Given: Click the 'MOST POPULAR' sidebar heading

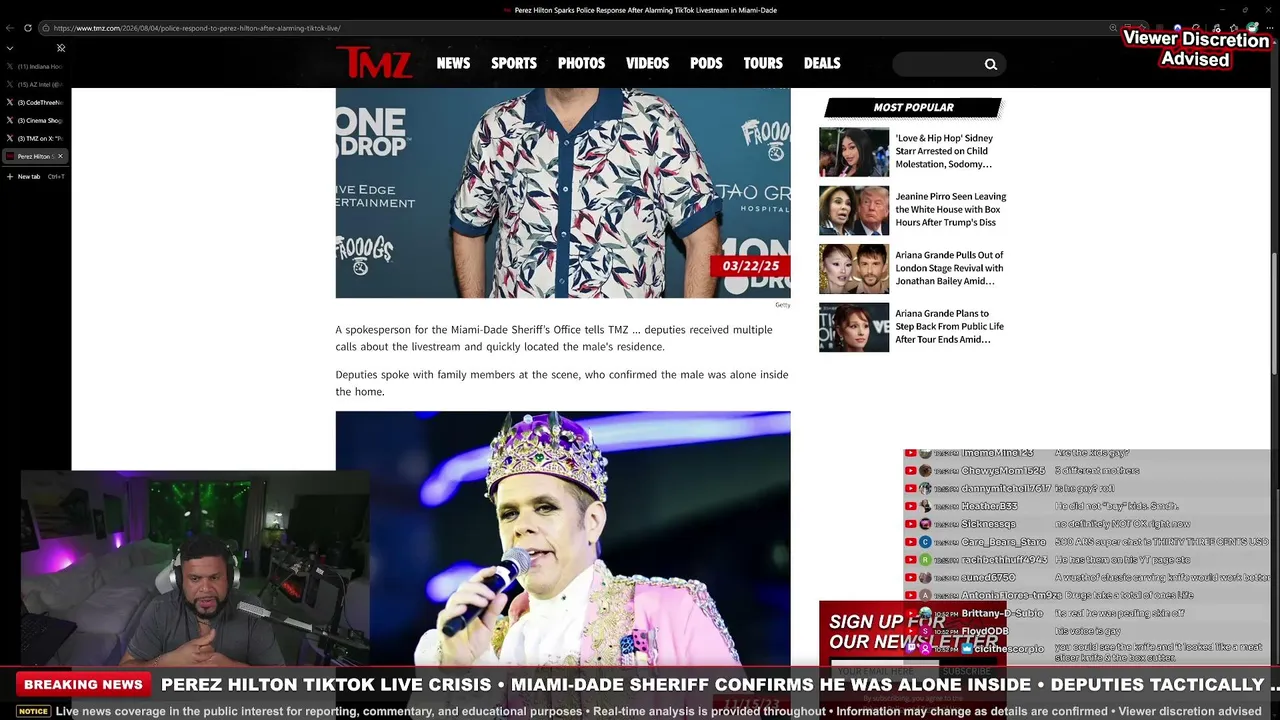Looking at the screenshot, I should point(913,108).
